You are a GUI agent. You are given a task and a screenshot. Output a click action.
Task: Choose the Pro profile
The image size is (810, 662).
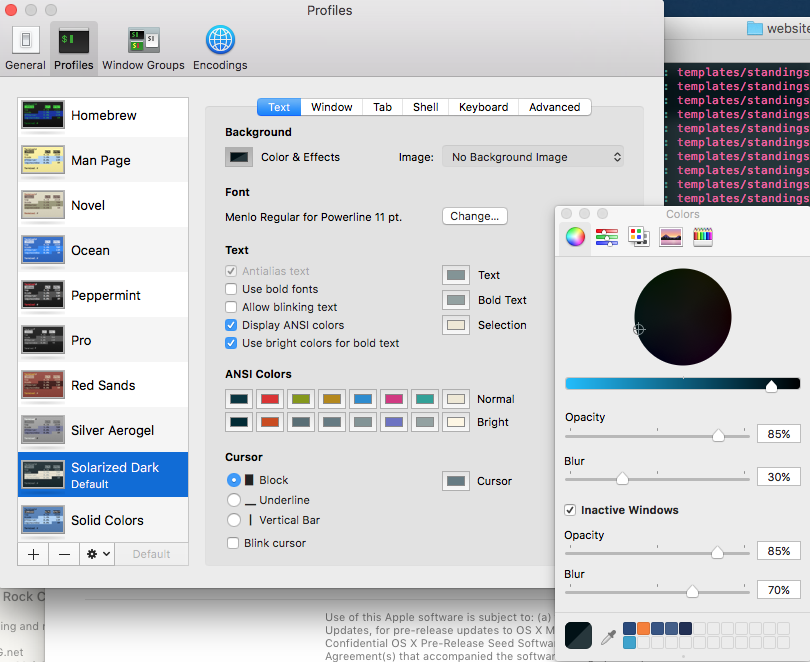(x=103, y=340)
